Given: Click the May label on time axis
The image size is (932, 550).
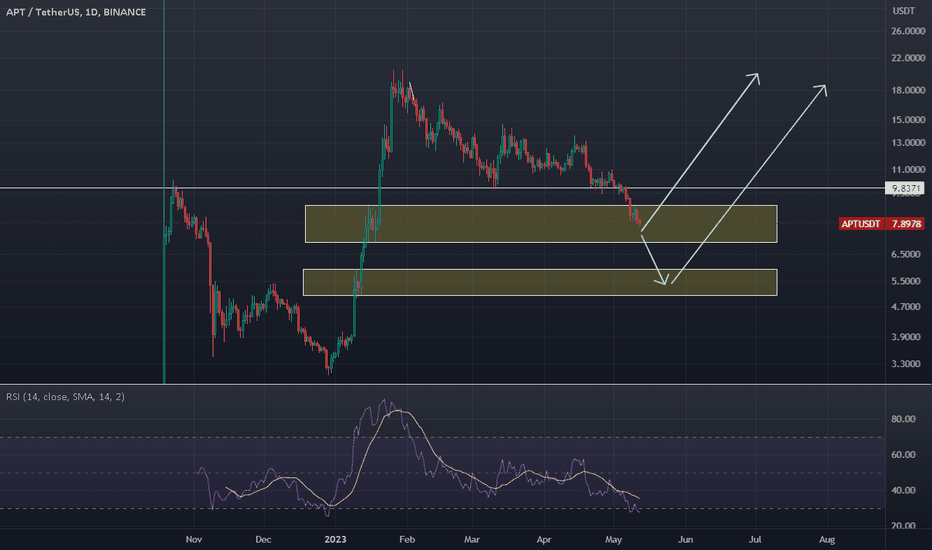Looking at the screenshot, I should [x=613, y=540].
